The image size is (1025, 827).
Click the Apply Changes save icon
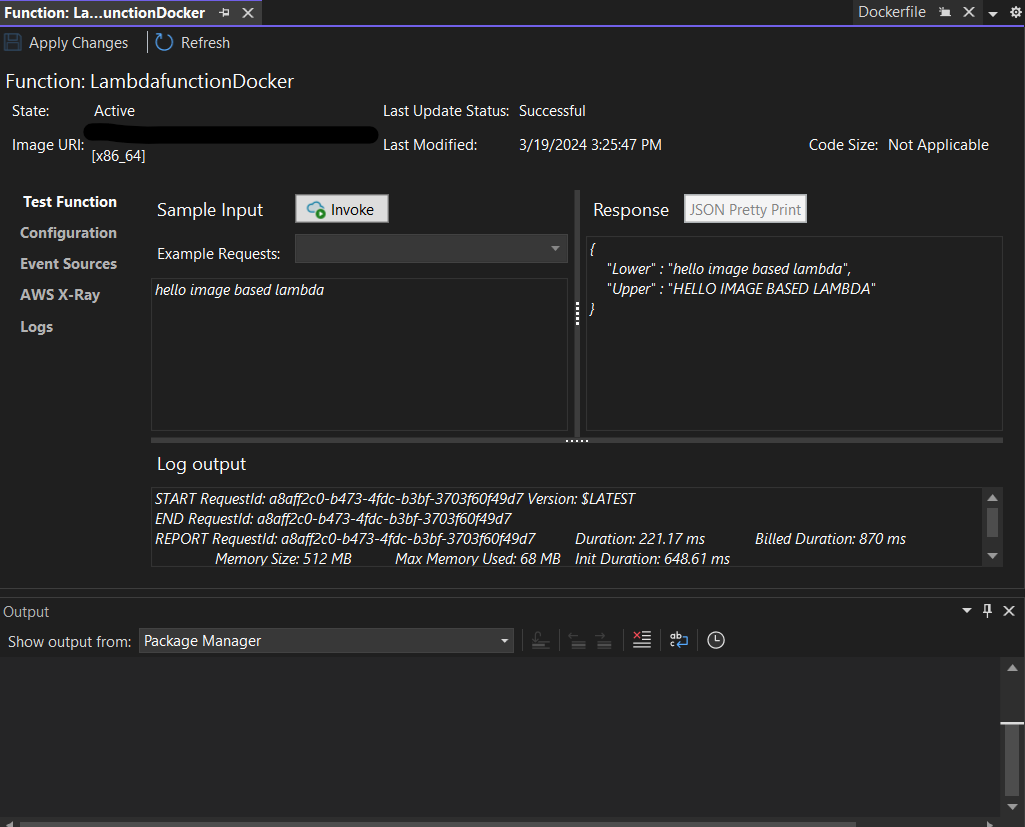pos(13,42)
